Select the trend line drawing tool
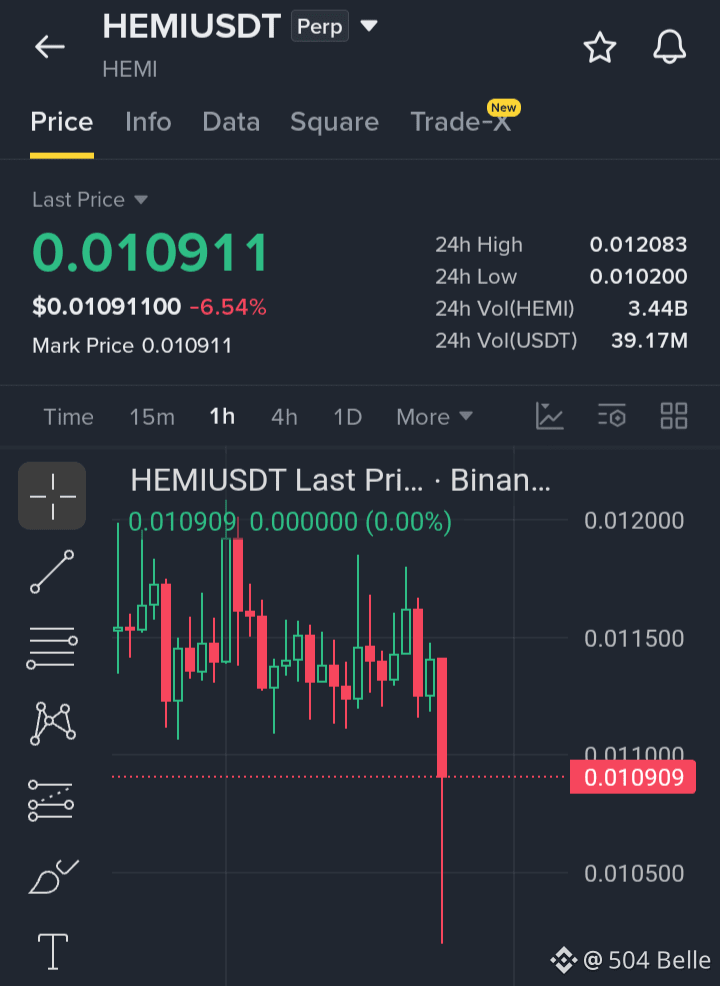The height and width of the screenshot is (986, 720). (x=52, y=572)
